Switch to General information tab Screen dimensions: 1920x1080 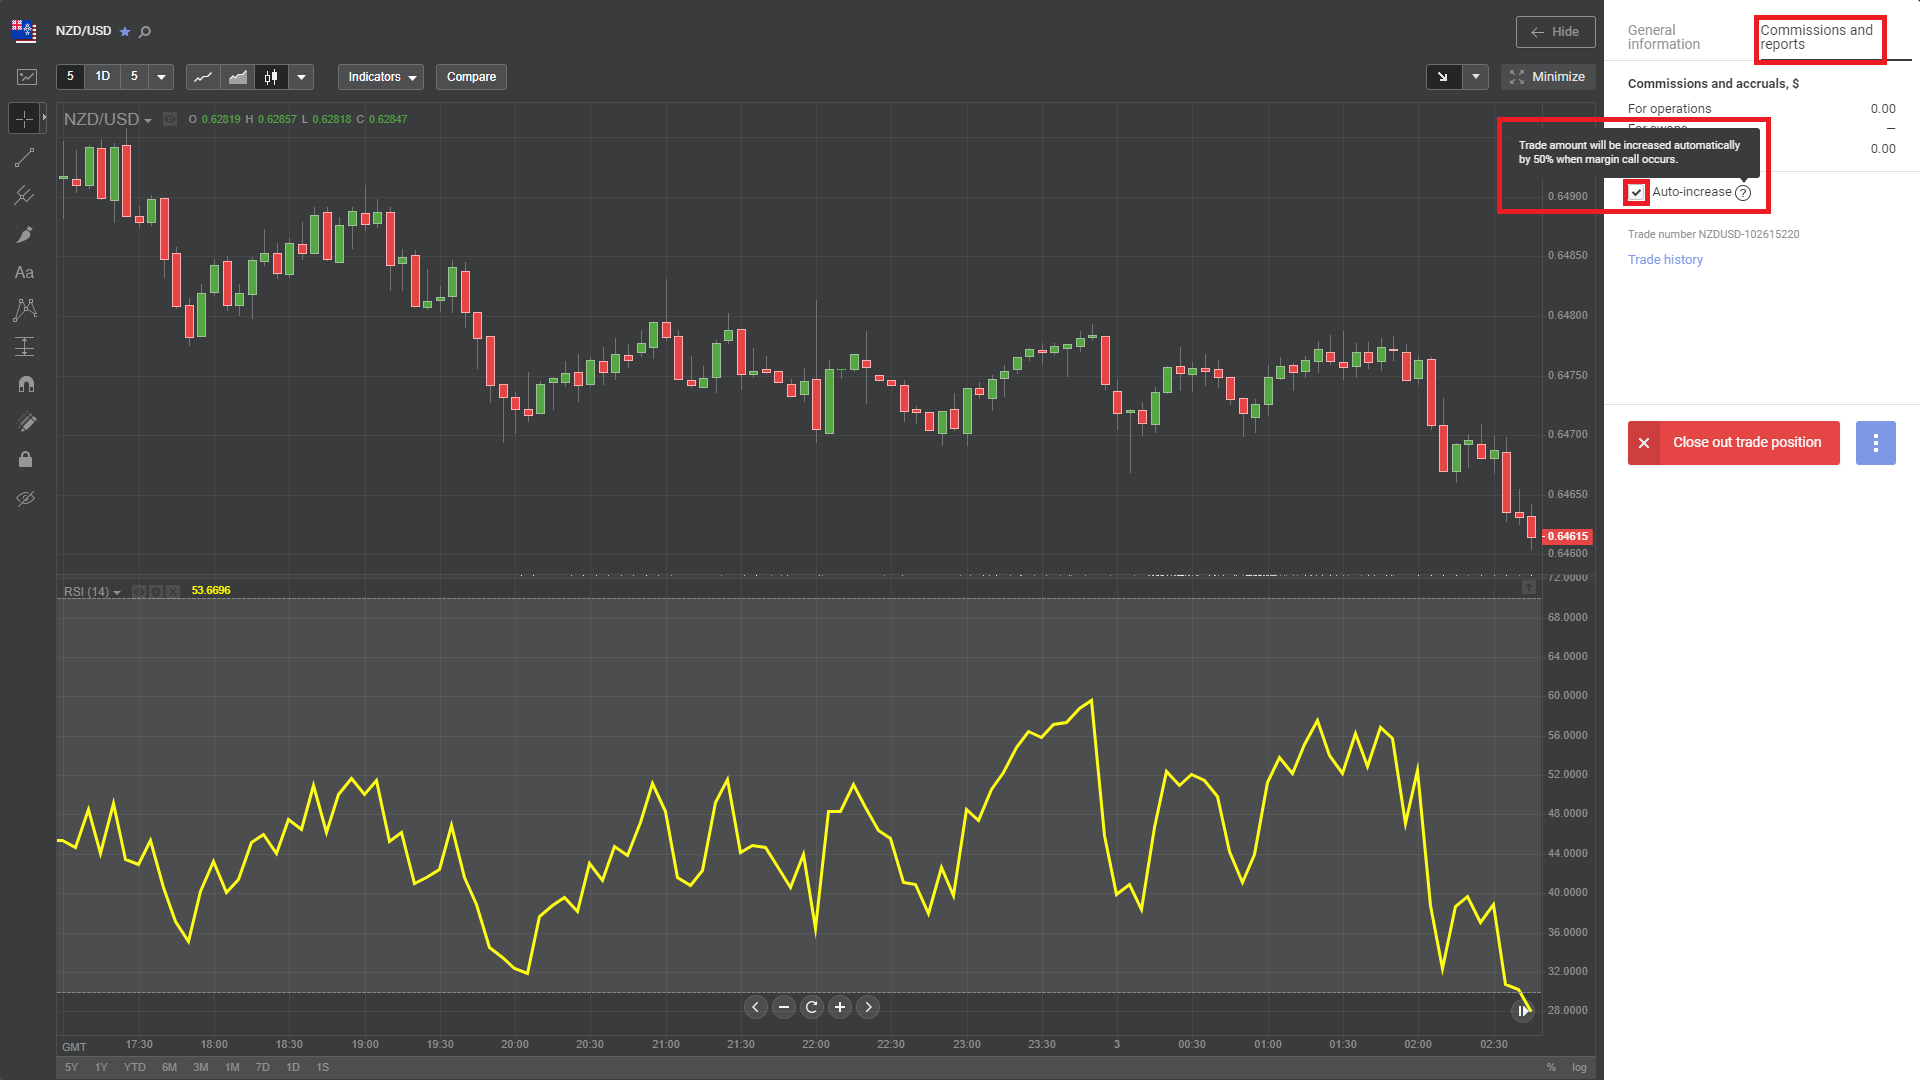click(x=1664, y=37)
